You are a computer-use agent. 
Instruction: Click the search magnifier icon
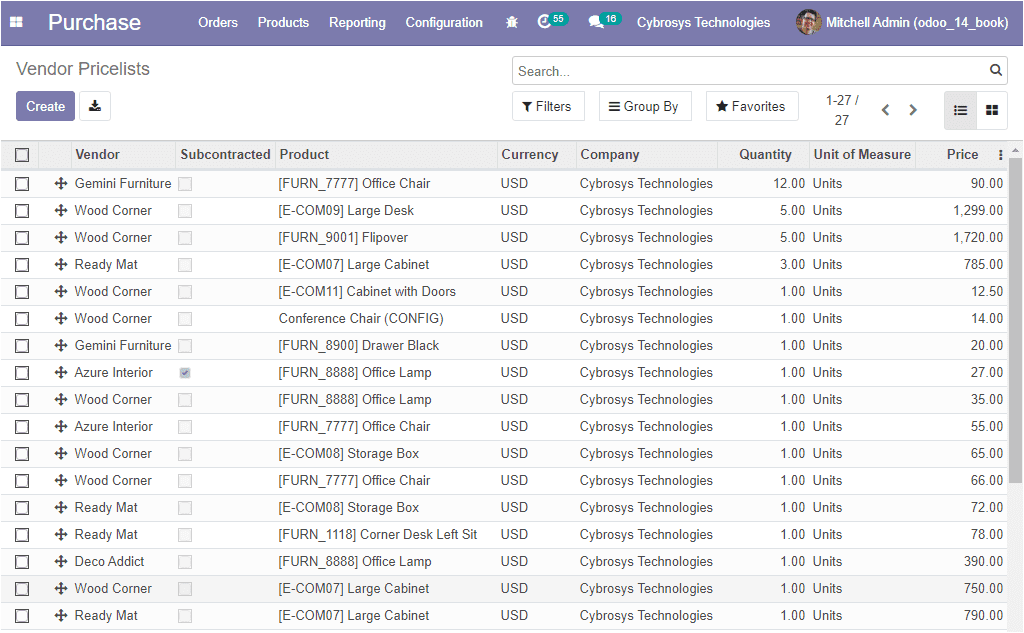point(995,70)
